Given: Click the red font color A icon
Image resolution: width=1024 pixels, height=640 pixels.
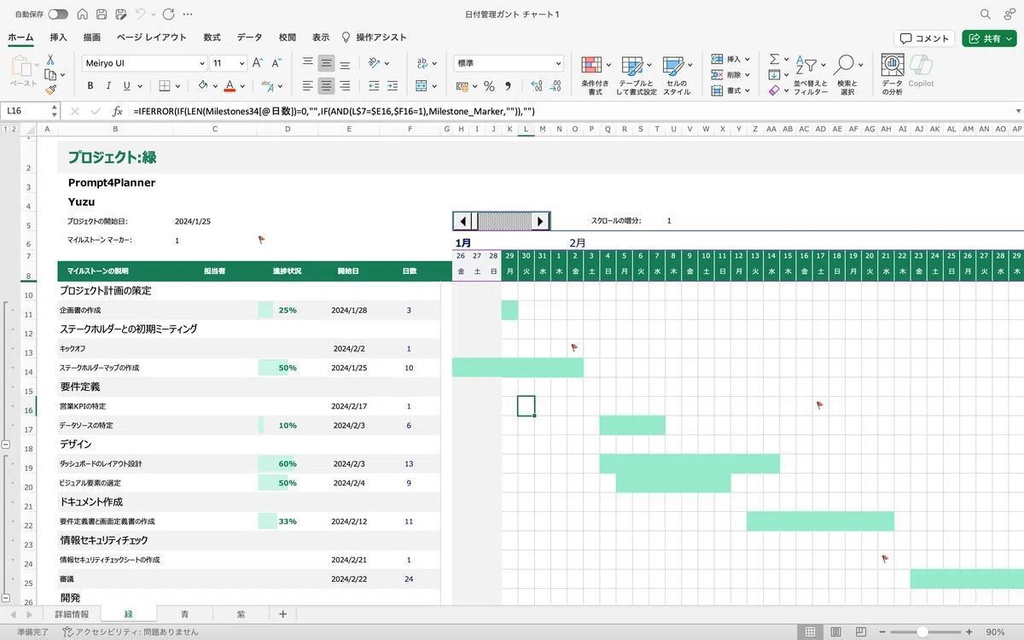Looking at the screenshot, I should [229, 86].
